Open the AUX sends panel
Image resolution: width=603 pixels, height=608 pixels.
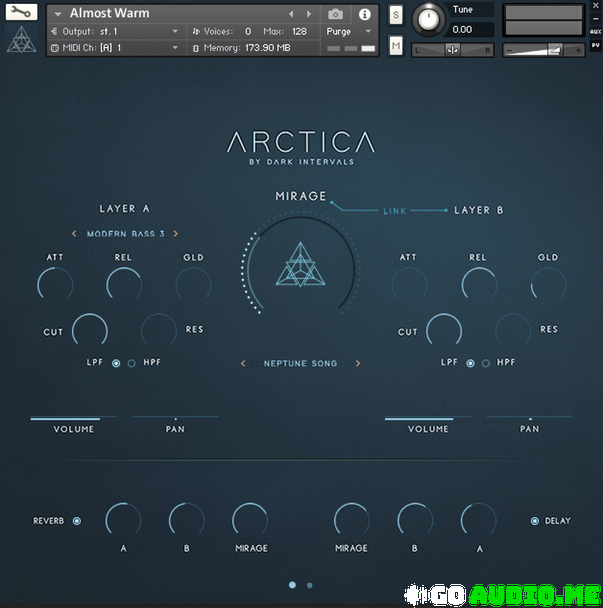[x=595, y=32]
